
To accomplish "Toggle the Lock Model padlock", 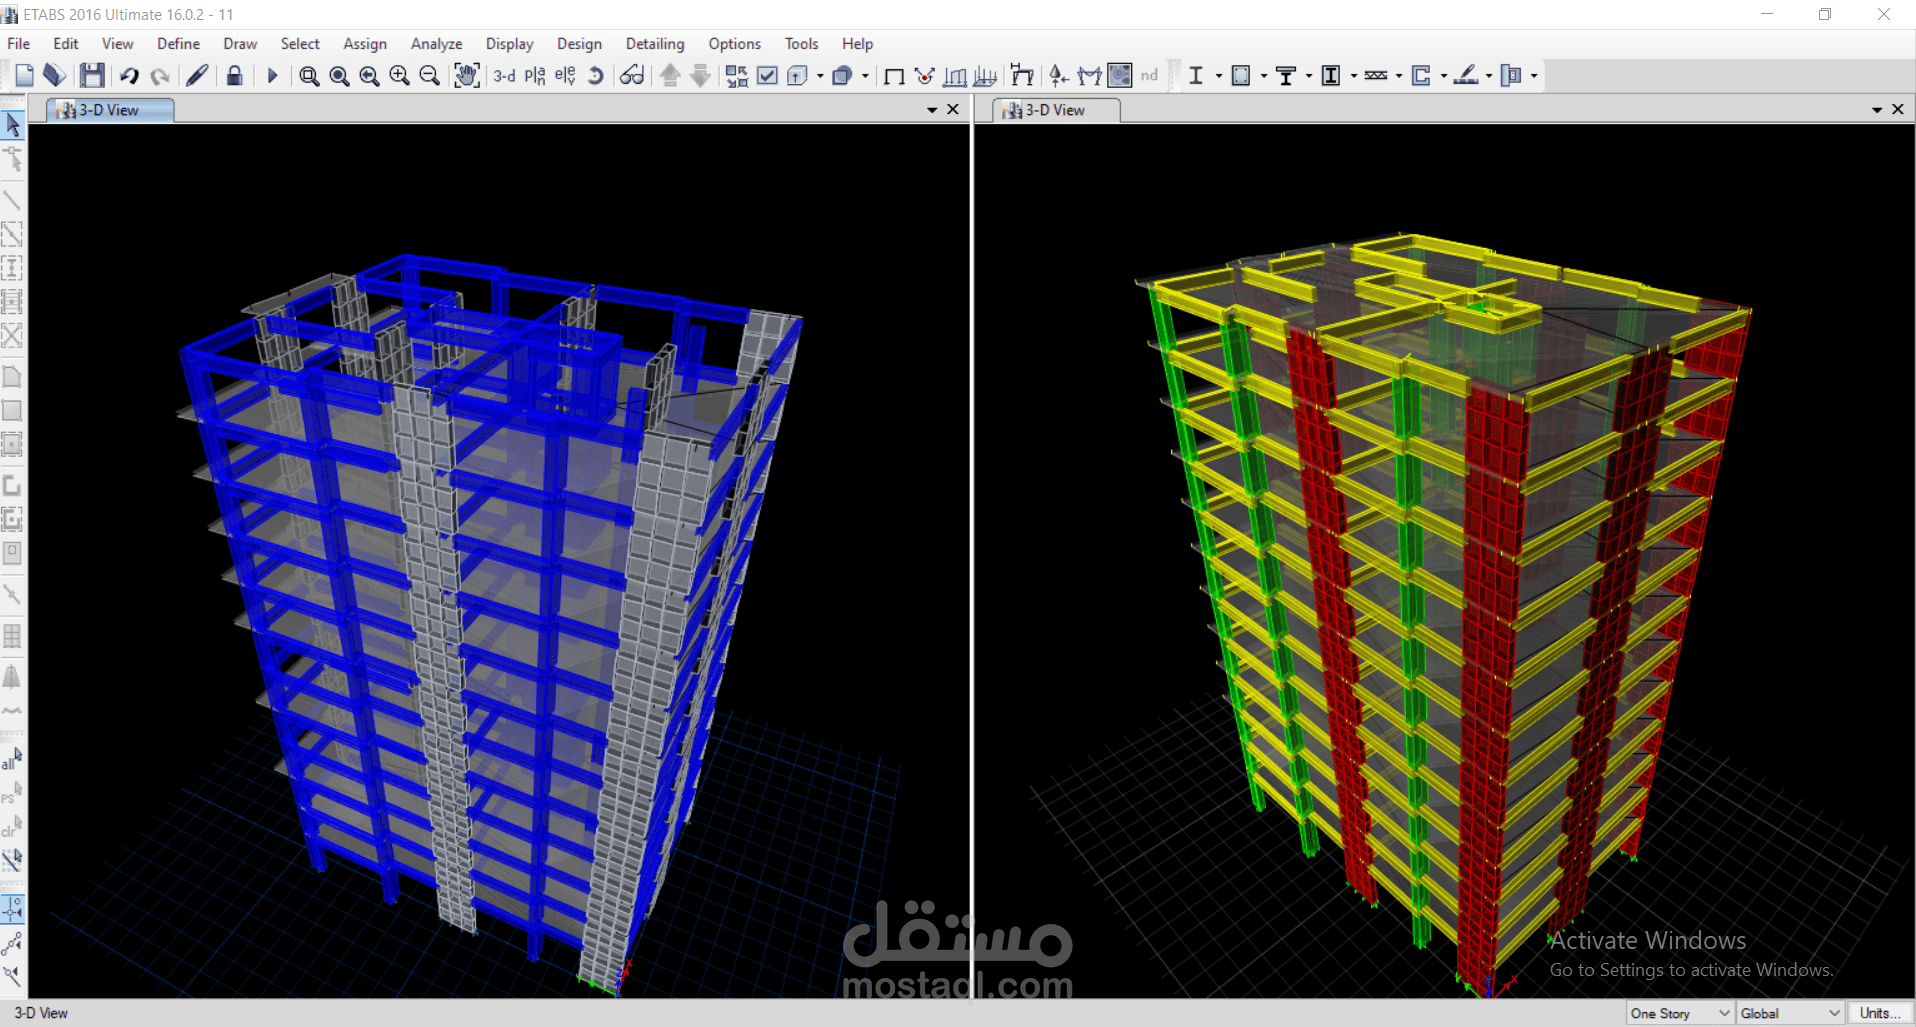I will coord(234,75).
